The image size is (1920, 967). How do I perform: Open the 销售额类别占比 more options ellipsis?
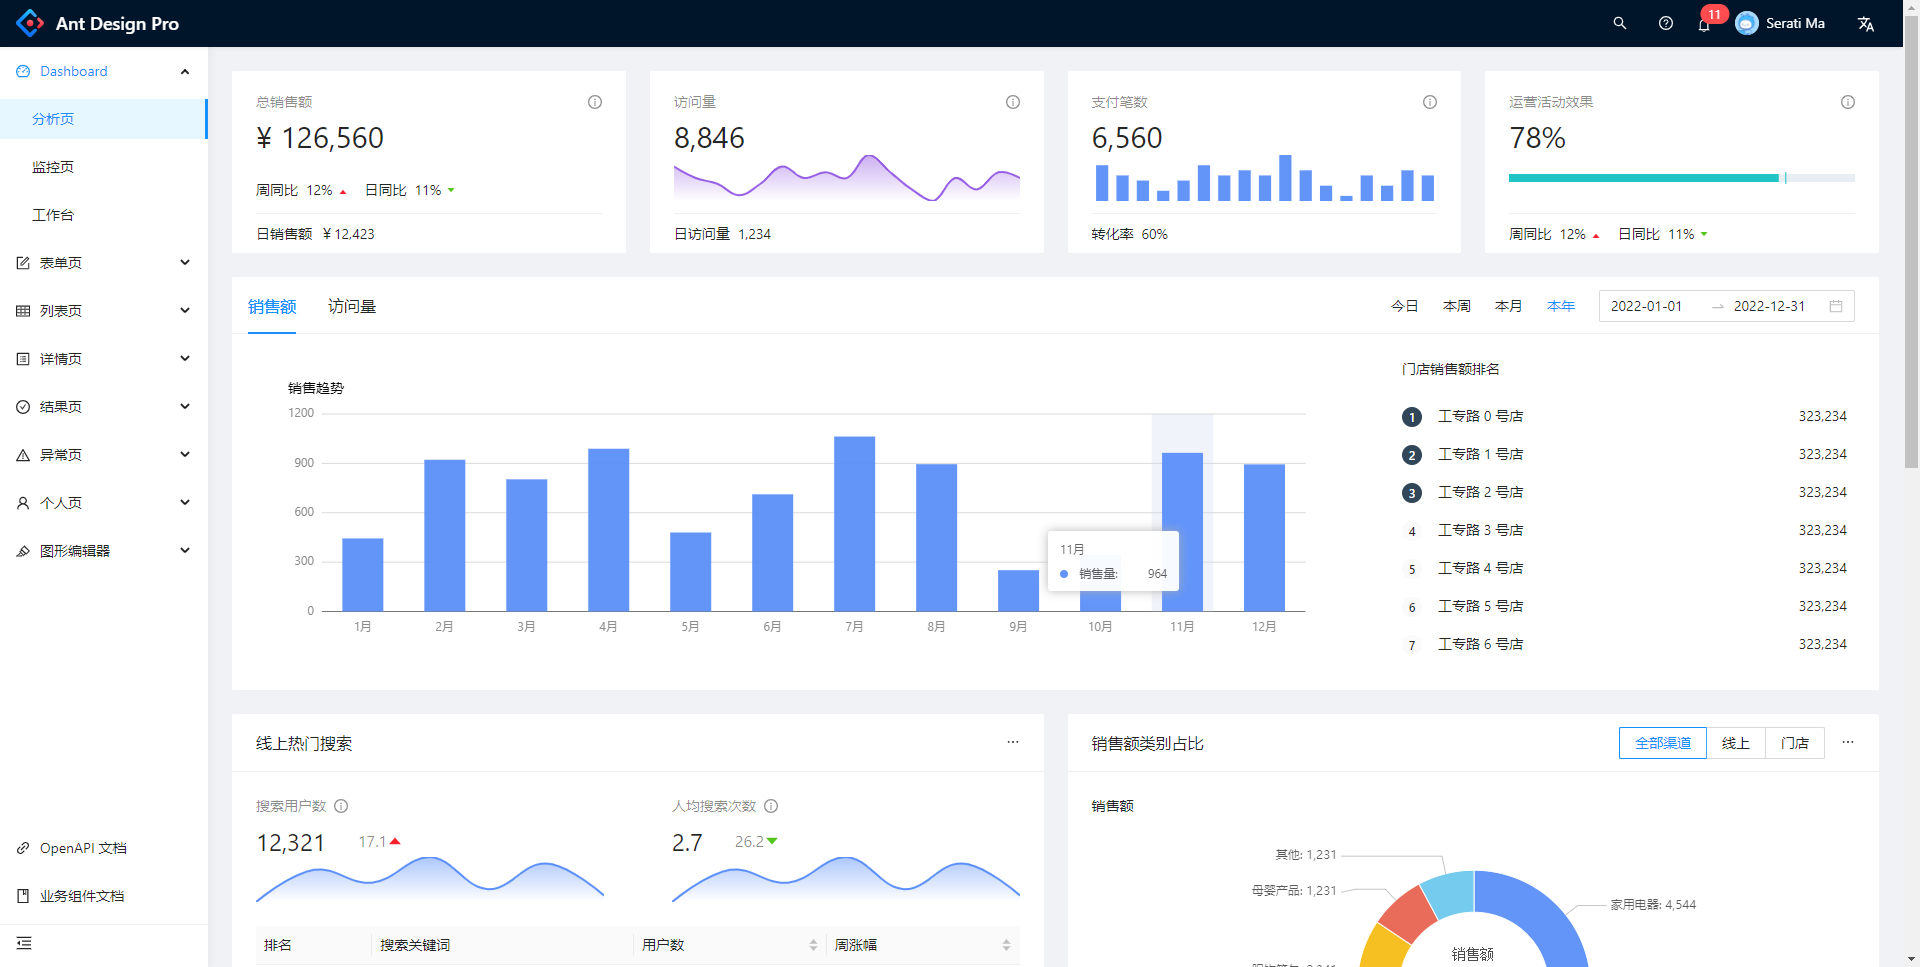point(1848,742)
